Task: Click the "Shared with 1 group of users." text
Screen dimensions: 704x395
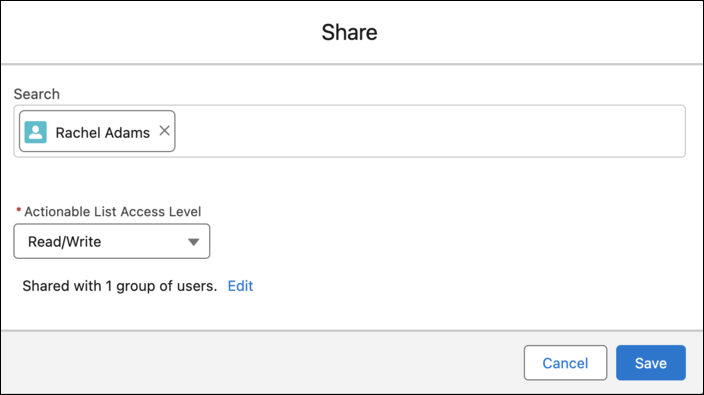Action: 120,286
